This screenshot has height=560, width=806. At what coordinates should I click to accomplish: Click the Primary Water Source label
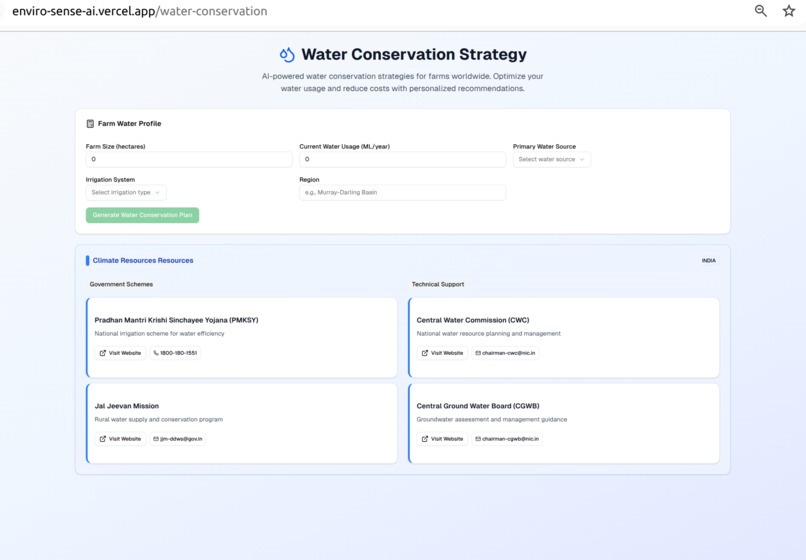[x=544, y=147]
